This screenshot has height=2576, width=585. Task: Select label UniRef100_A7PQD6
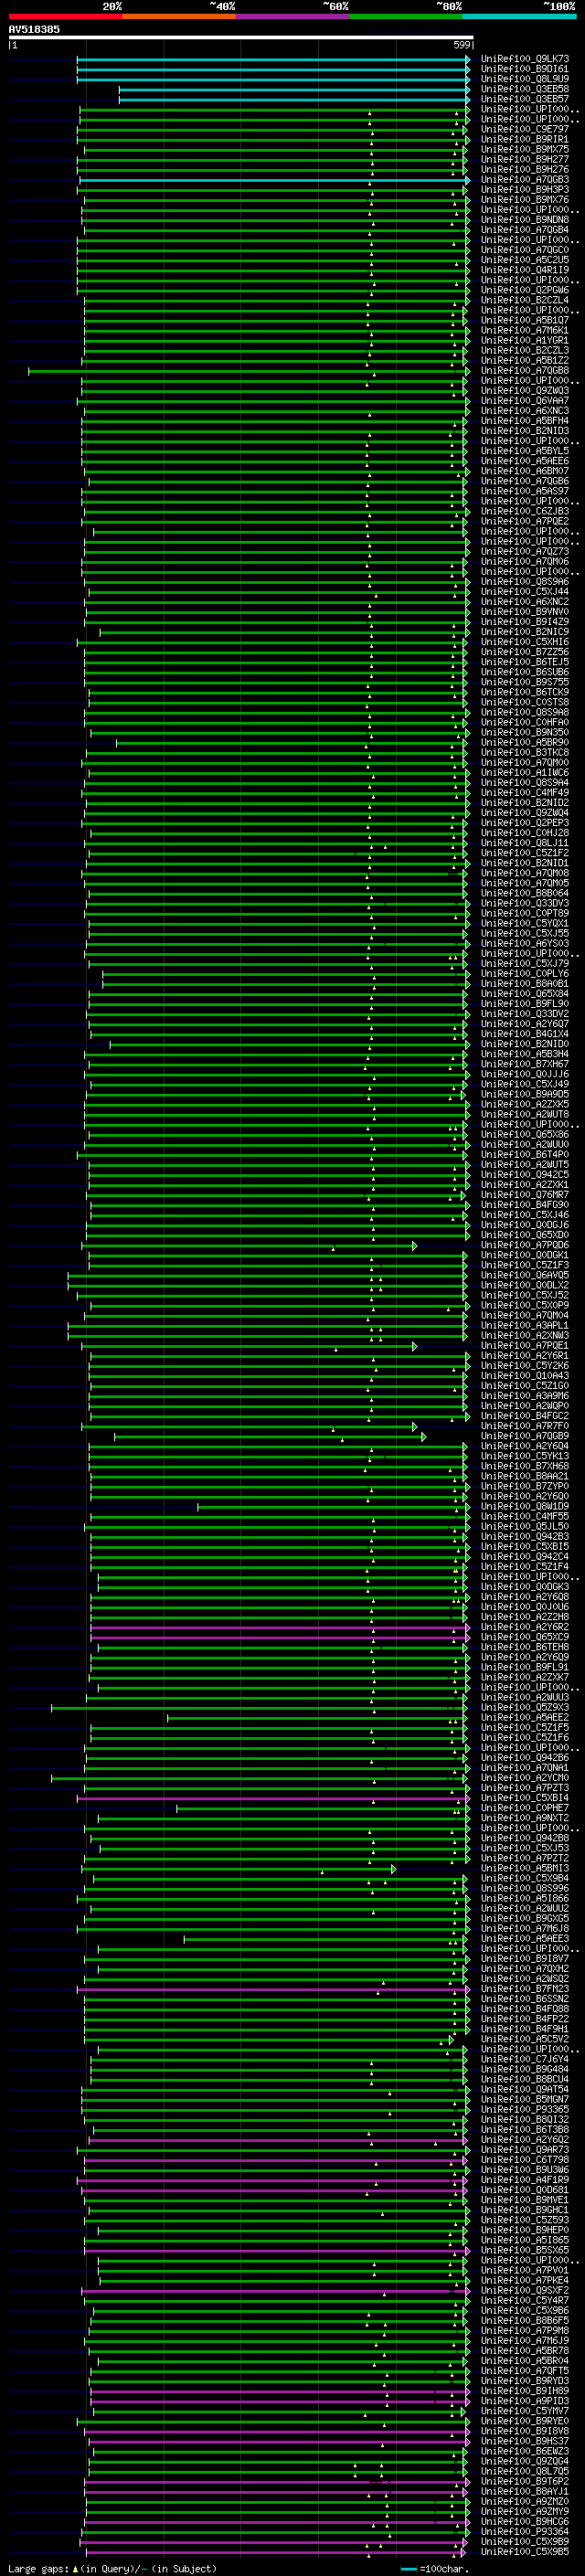pos(524,1245)
